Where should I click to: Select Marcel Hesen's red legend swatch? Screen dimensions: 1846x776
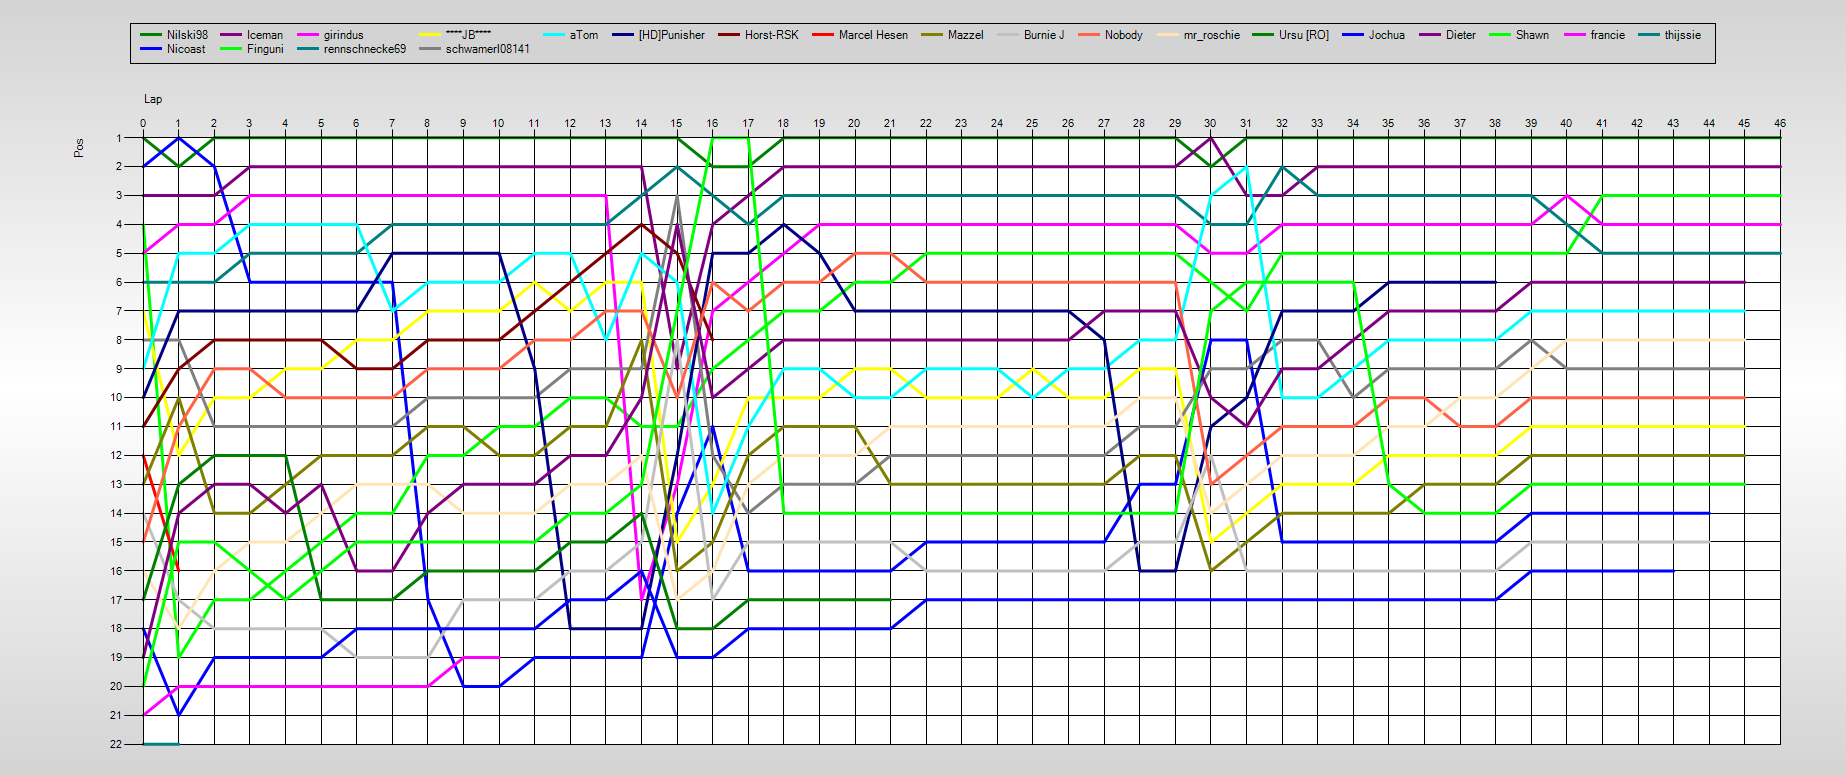[823, 35]
